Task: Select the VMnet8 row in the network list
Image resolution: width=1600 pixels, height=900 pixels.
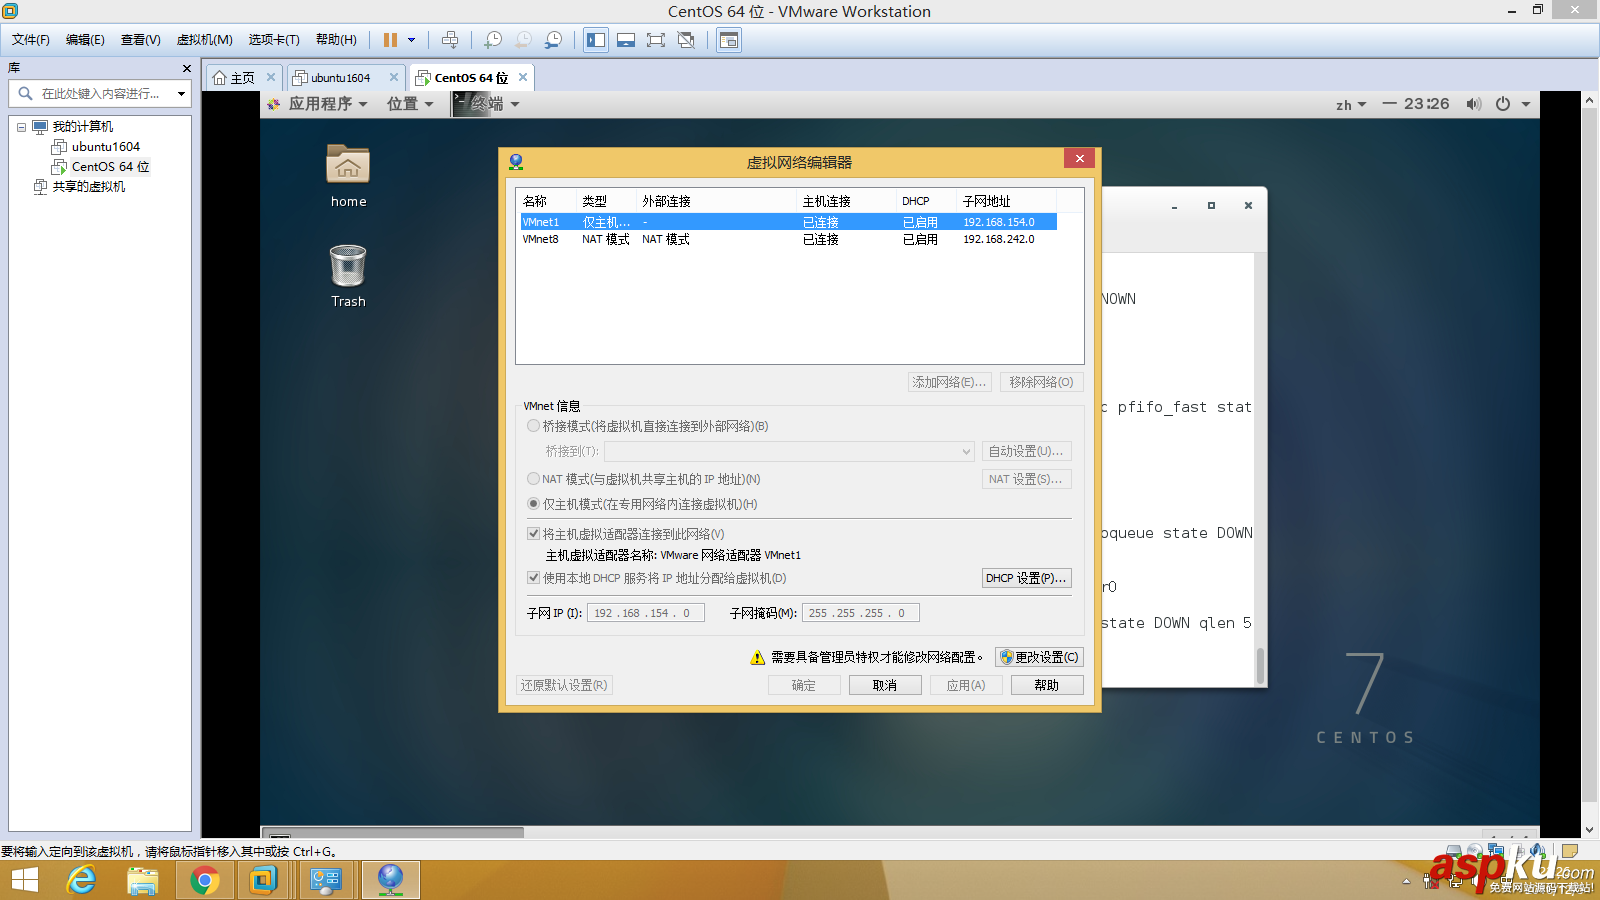Action: (x=788, y=239)
